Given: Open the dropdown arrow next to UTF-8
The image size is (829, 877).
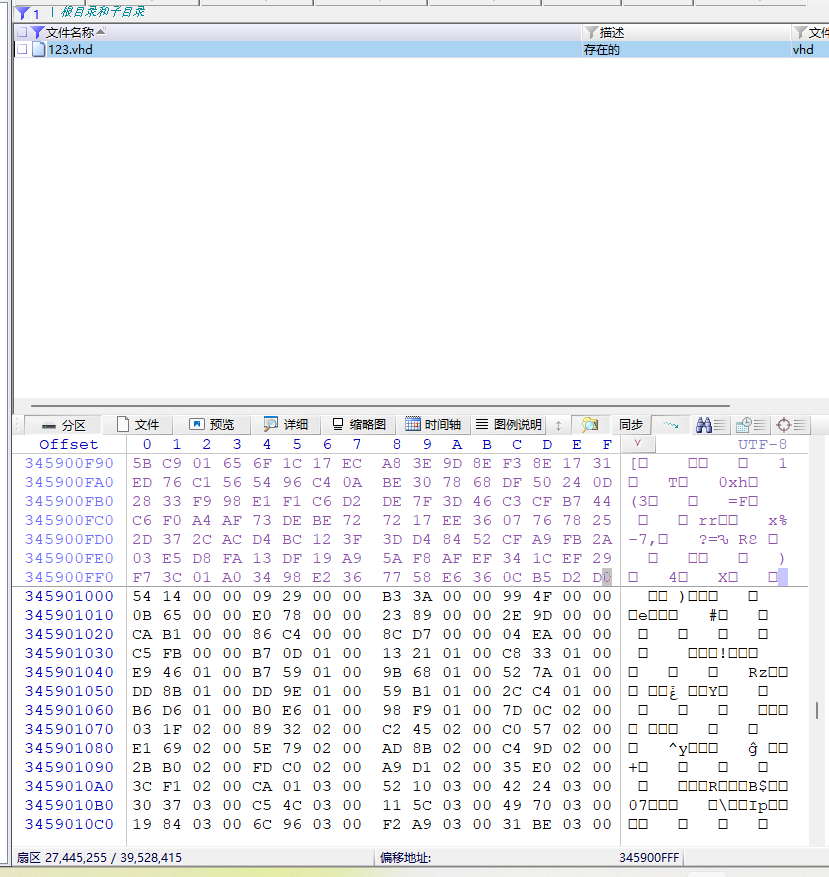Looking at the screenshot, I should point(638,444).
